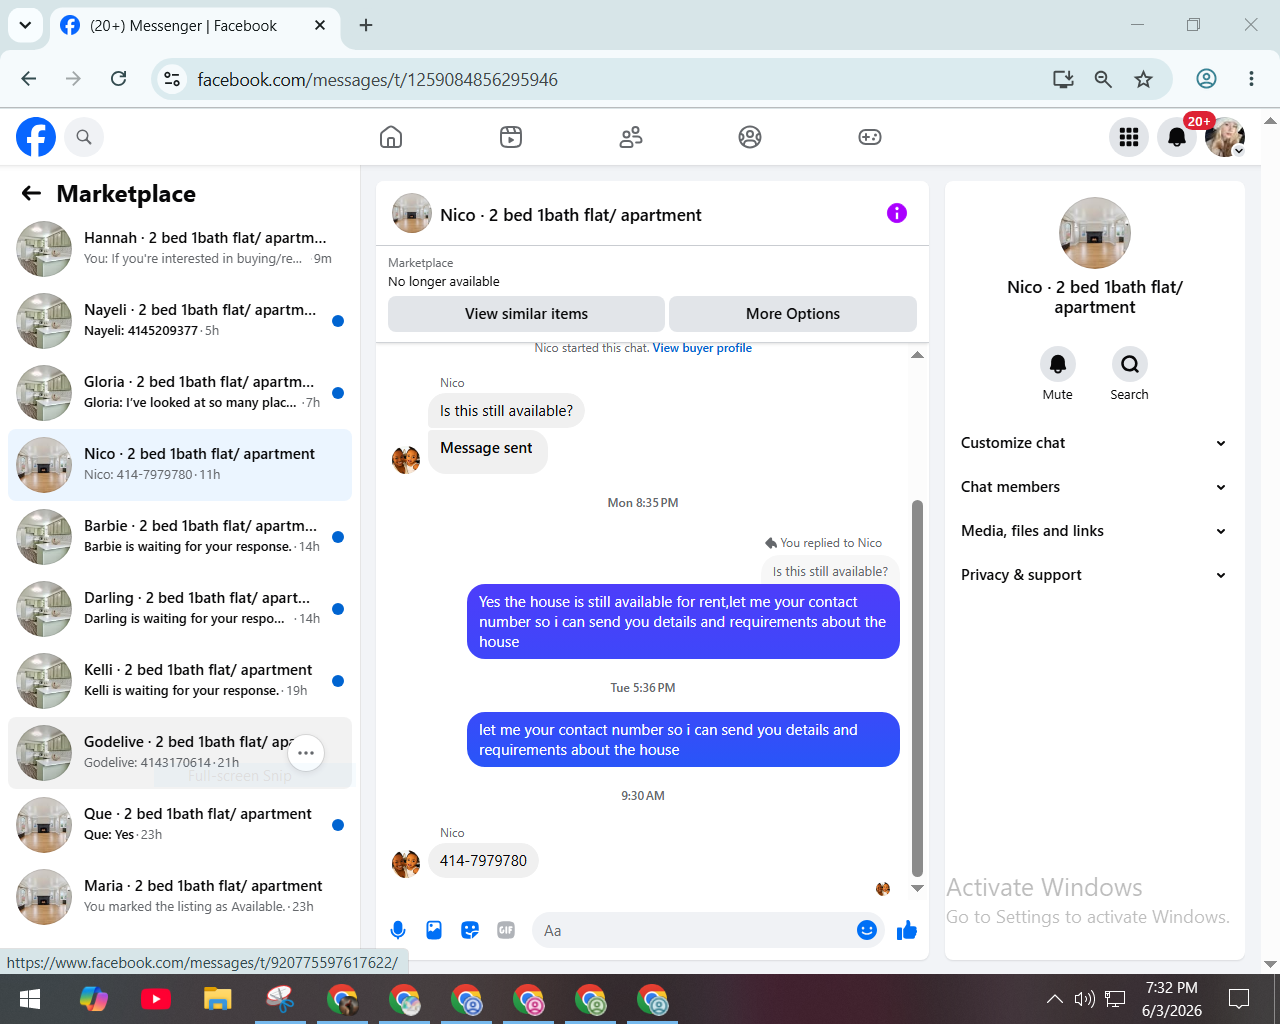Open the Friends icon in top navigation
This screenshot has width=1280, height=1024.
631,137
